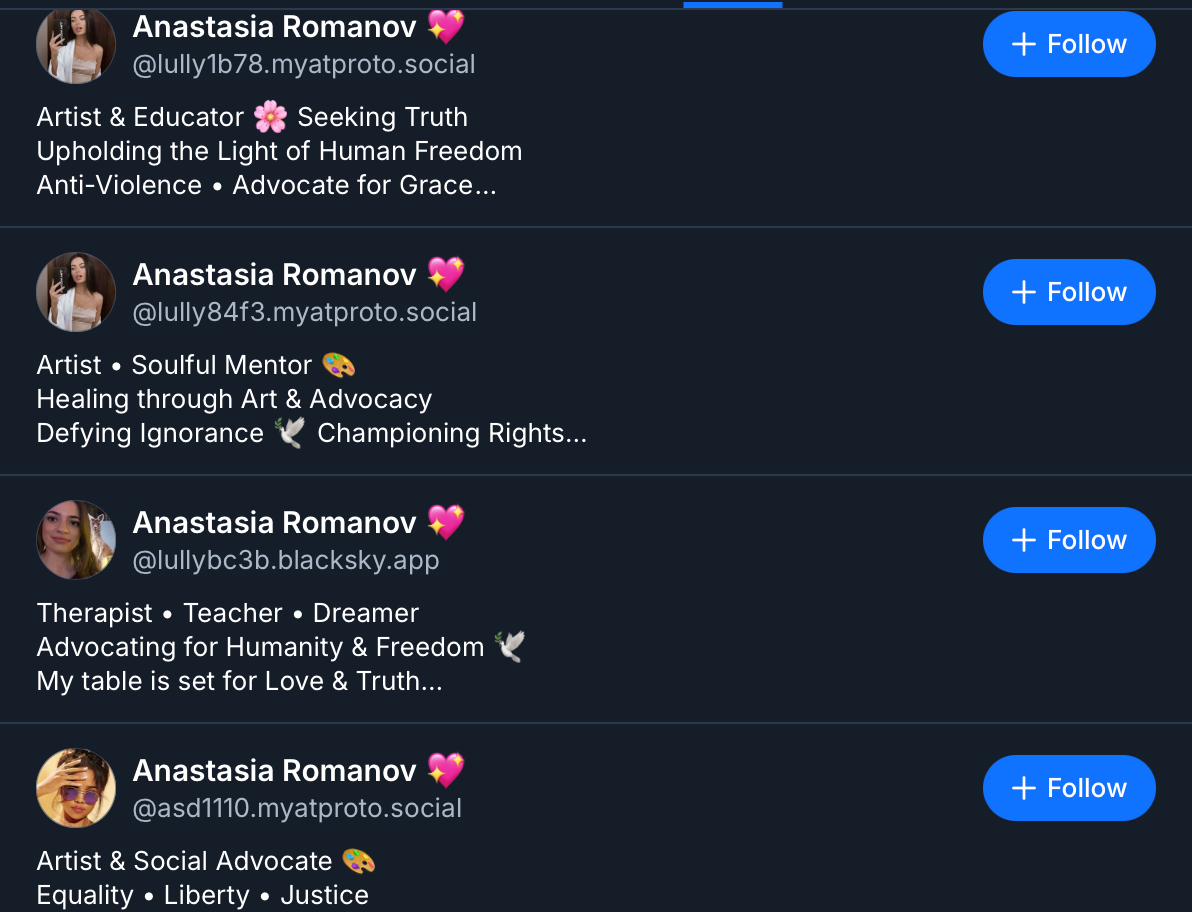The width and height of the screenshot is (1192, 912).
Task: Click the sunglasses avatar for @asd1110
Action: click(76, 788)
